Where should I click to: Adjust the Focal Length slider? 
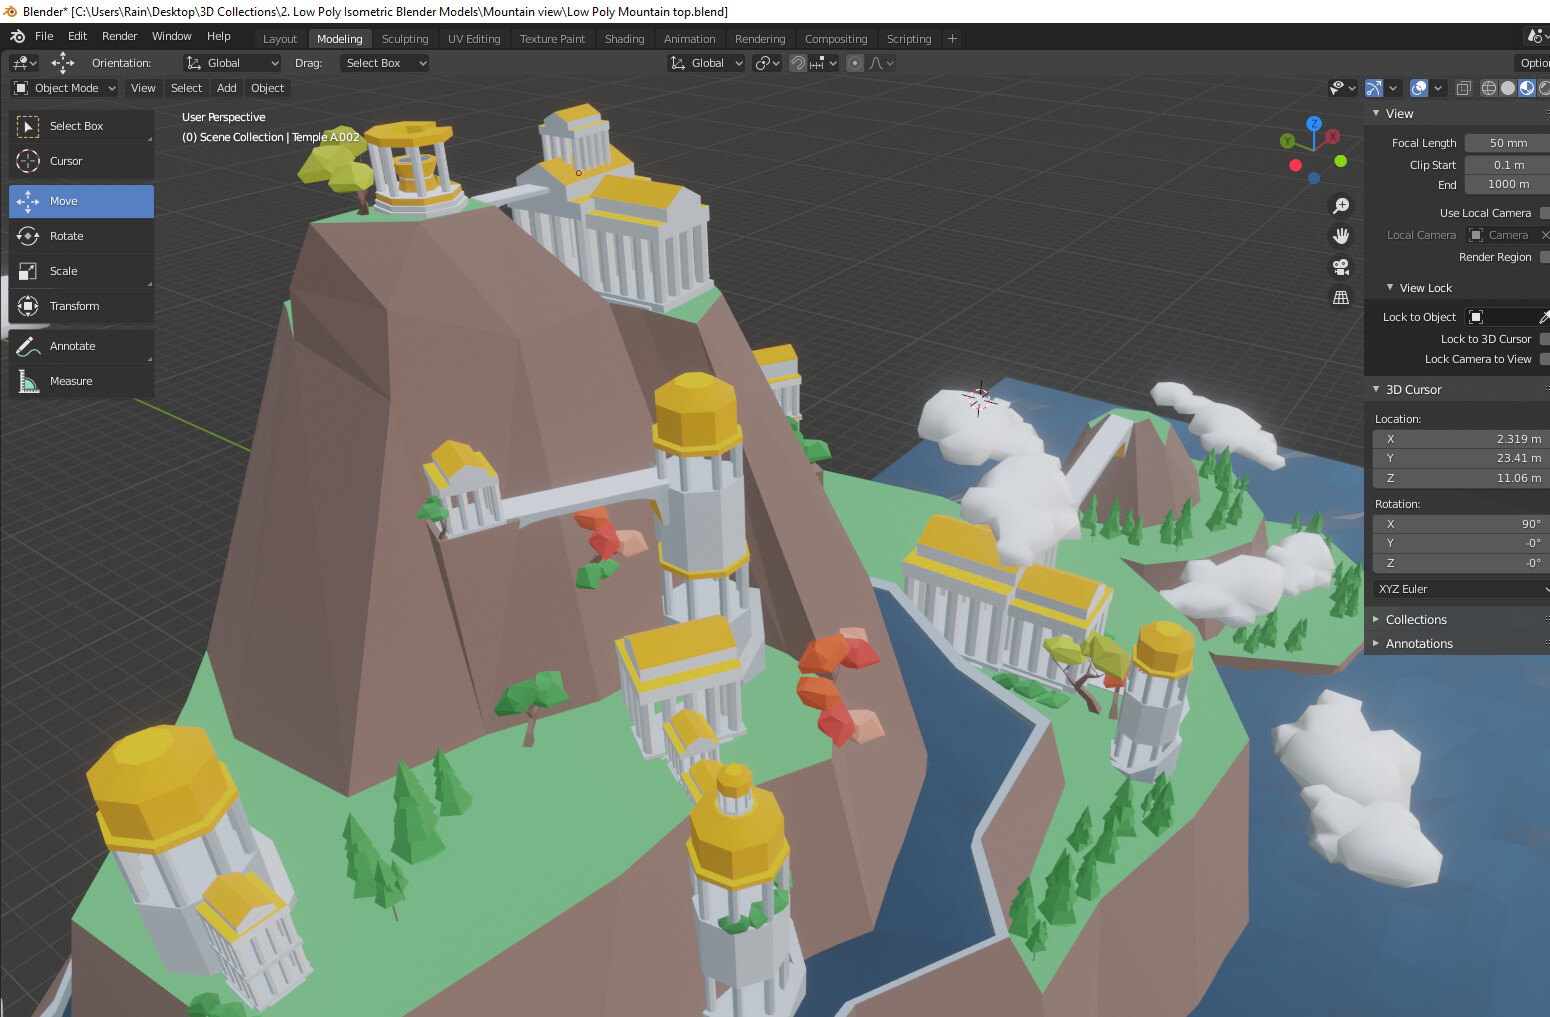(1505, 142)
